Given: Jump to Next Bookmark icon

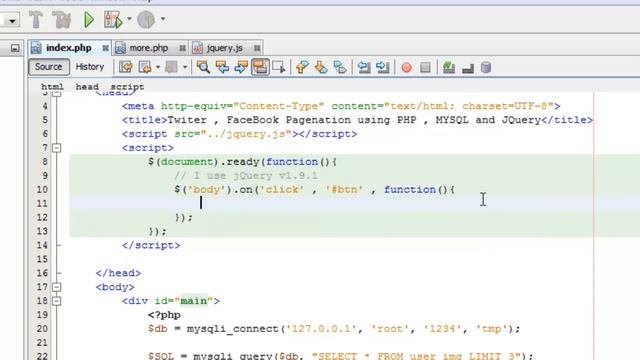Looking at the screenshot, I should [321, 67].
